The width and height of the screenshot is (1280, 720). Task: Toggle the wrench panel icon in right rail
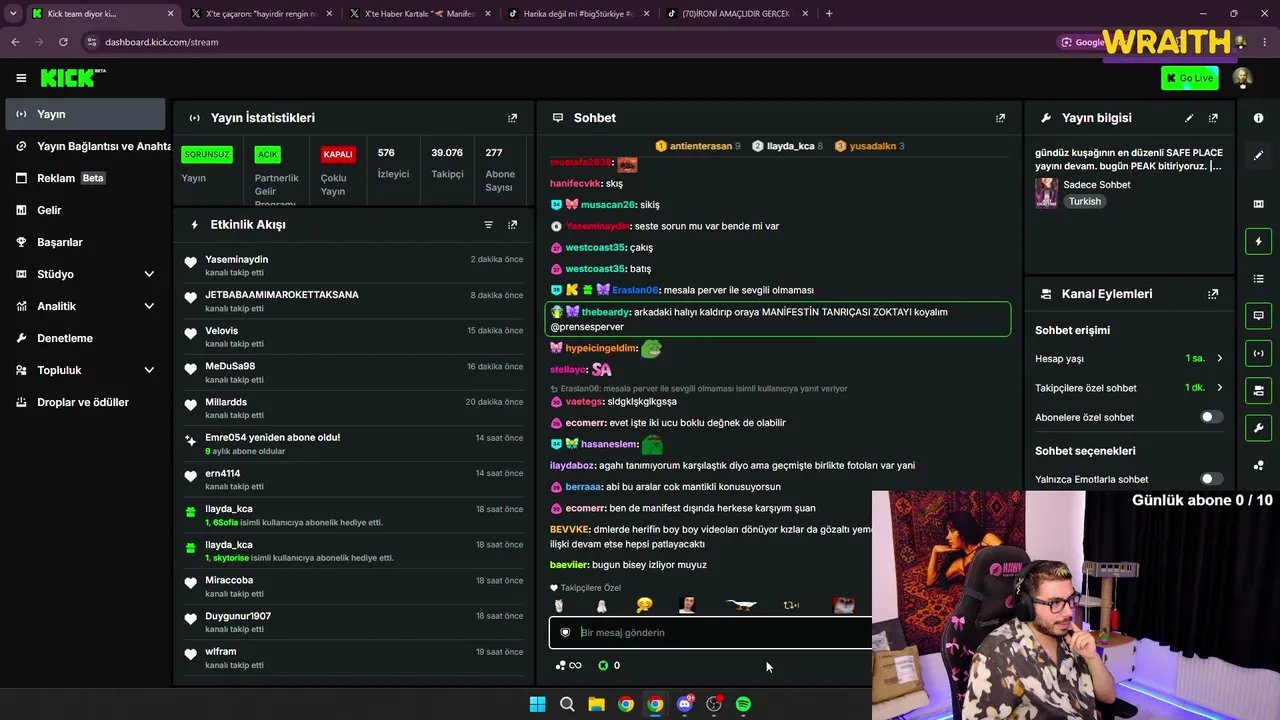pos(1258,428)
